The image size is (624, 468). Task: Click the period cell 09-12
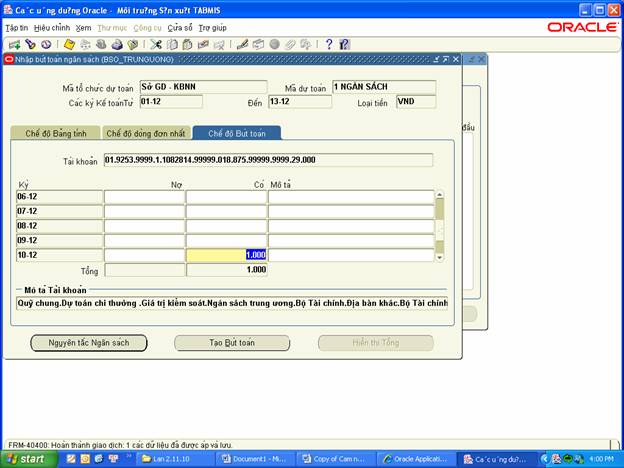[59, 241]
